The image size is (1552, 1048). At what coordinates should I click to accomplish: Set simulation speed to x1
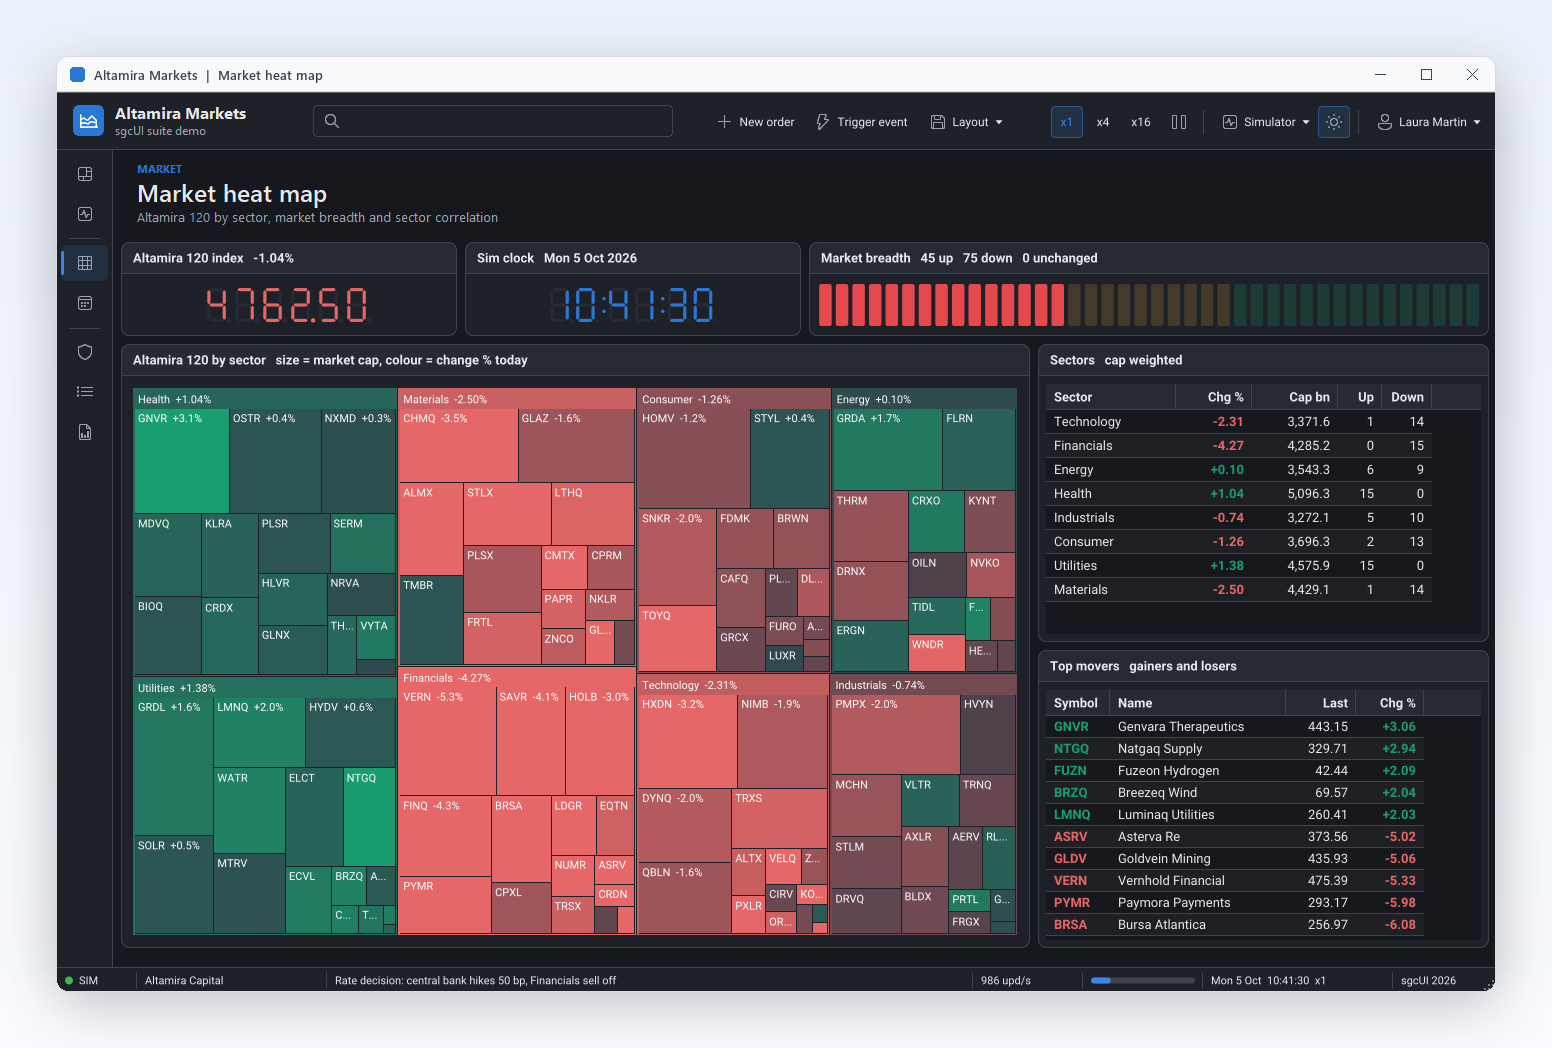click(x=1067, y=122)
